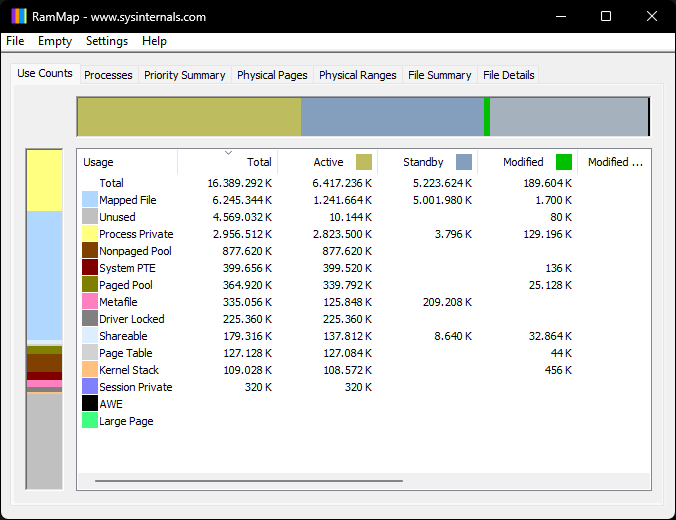Open the Empty menu
Image resolution: width=676 pixels, height=520 pixels.
[55, 41]
